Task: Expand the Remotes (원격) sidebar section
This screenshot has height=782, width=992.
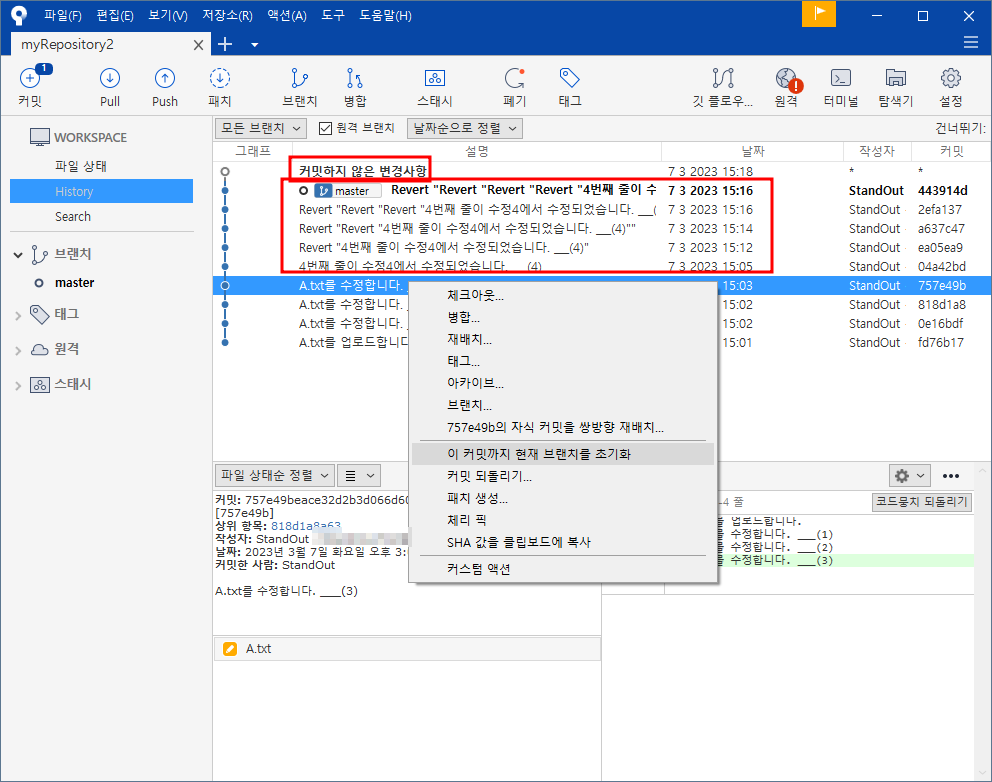Action: pos(18,351)
